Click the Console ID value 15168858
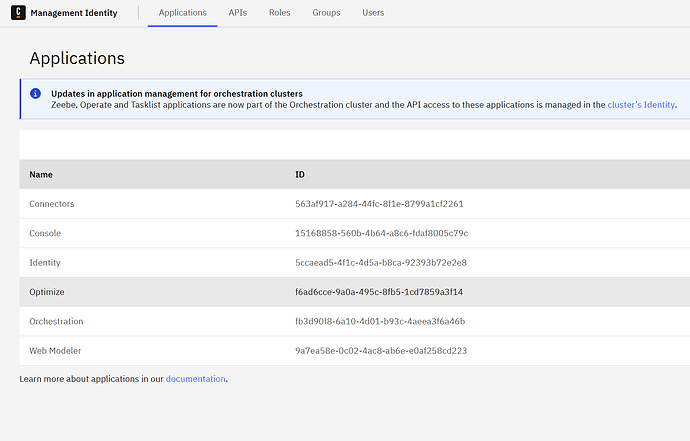Image resolution: width=690 pixels, height=441 pixels. pyautogui.click(x=381, y=233)
